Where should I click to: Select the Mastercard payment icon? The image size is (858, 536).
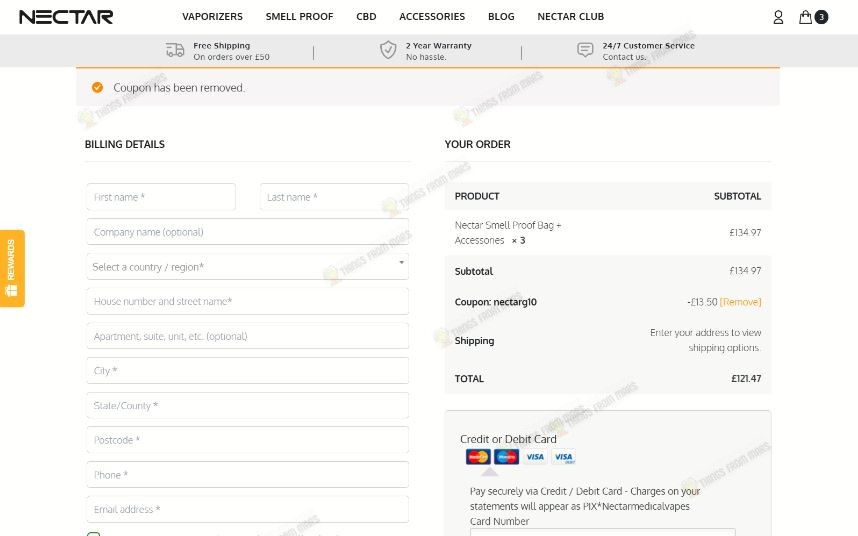coord(478,457)
